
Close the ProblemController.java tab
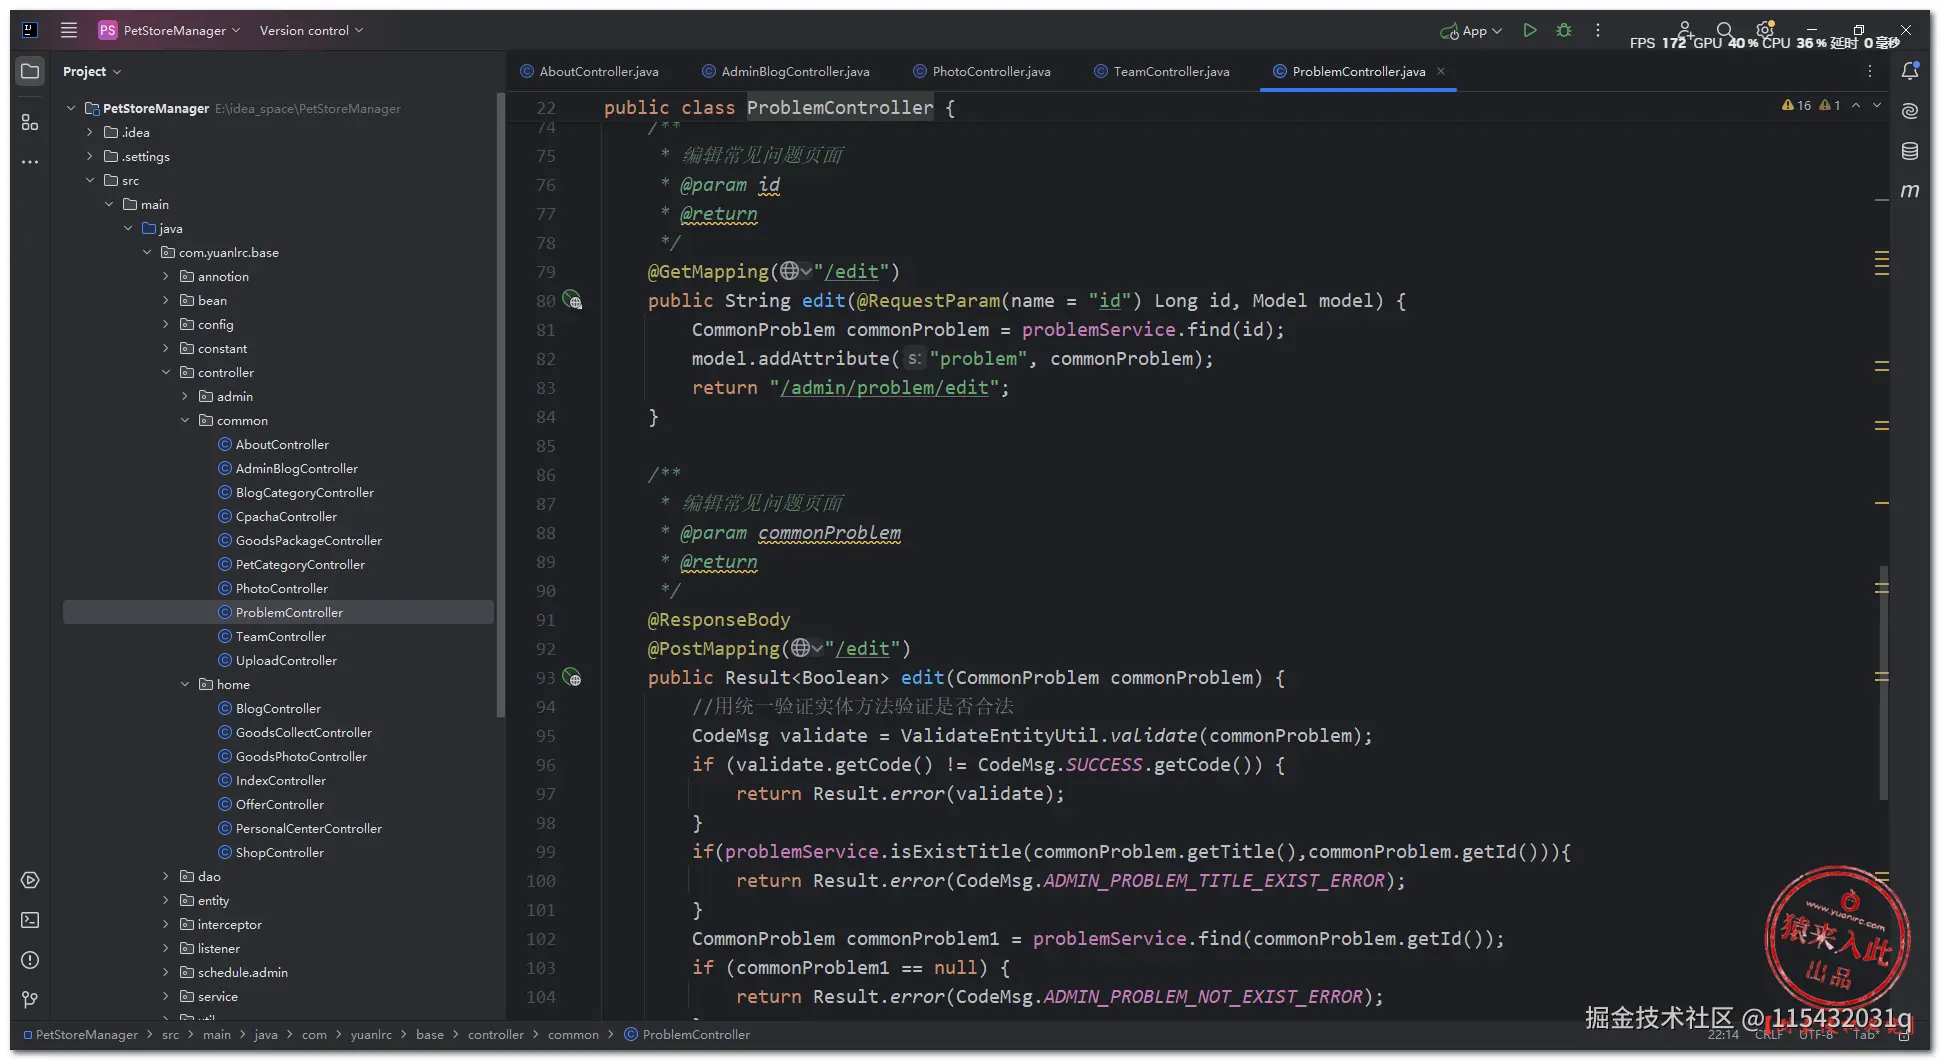(1441, 71)
